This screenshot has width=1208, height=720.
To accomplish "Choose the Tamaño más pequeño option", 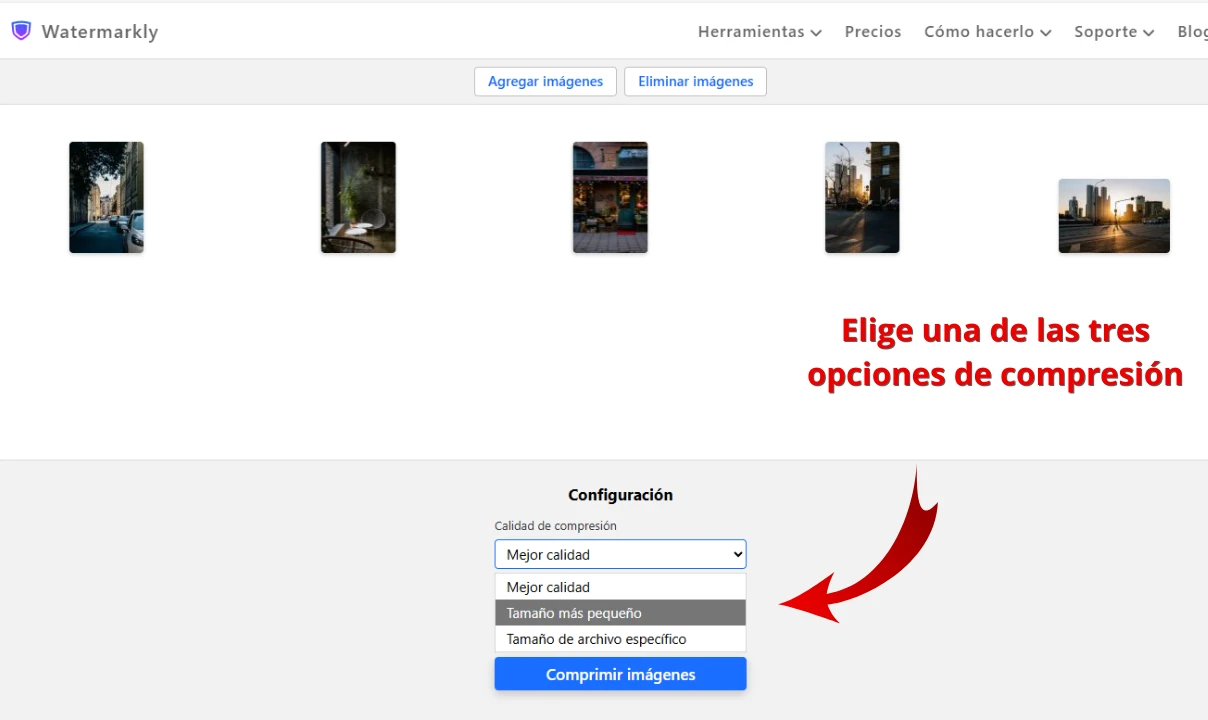I will pos(620,613).
